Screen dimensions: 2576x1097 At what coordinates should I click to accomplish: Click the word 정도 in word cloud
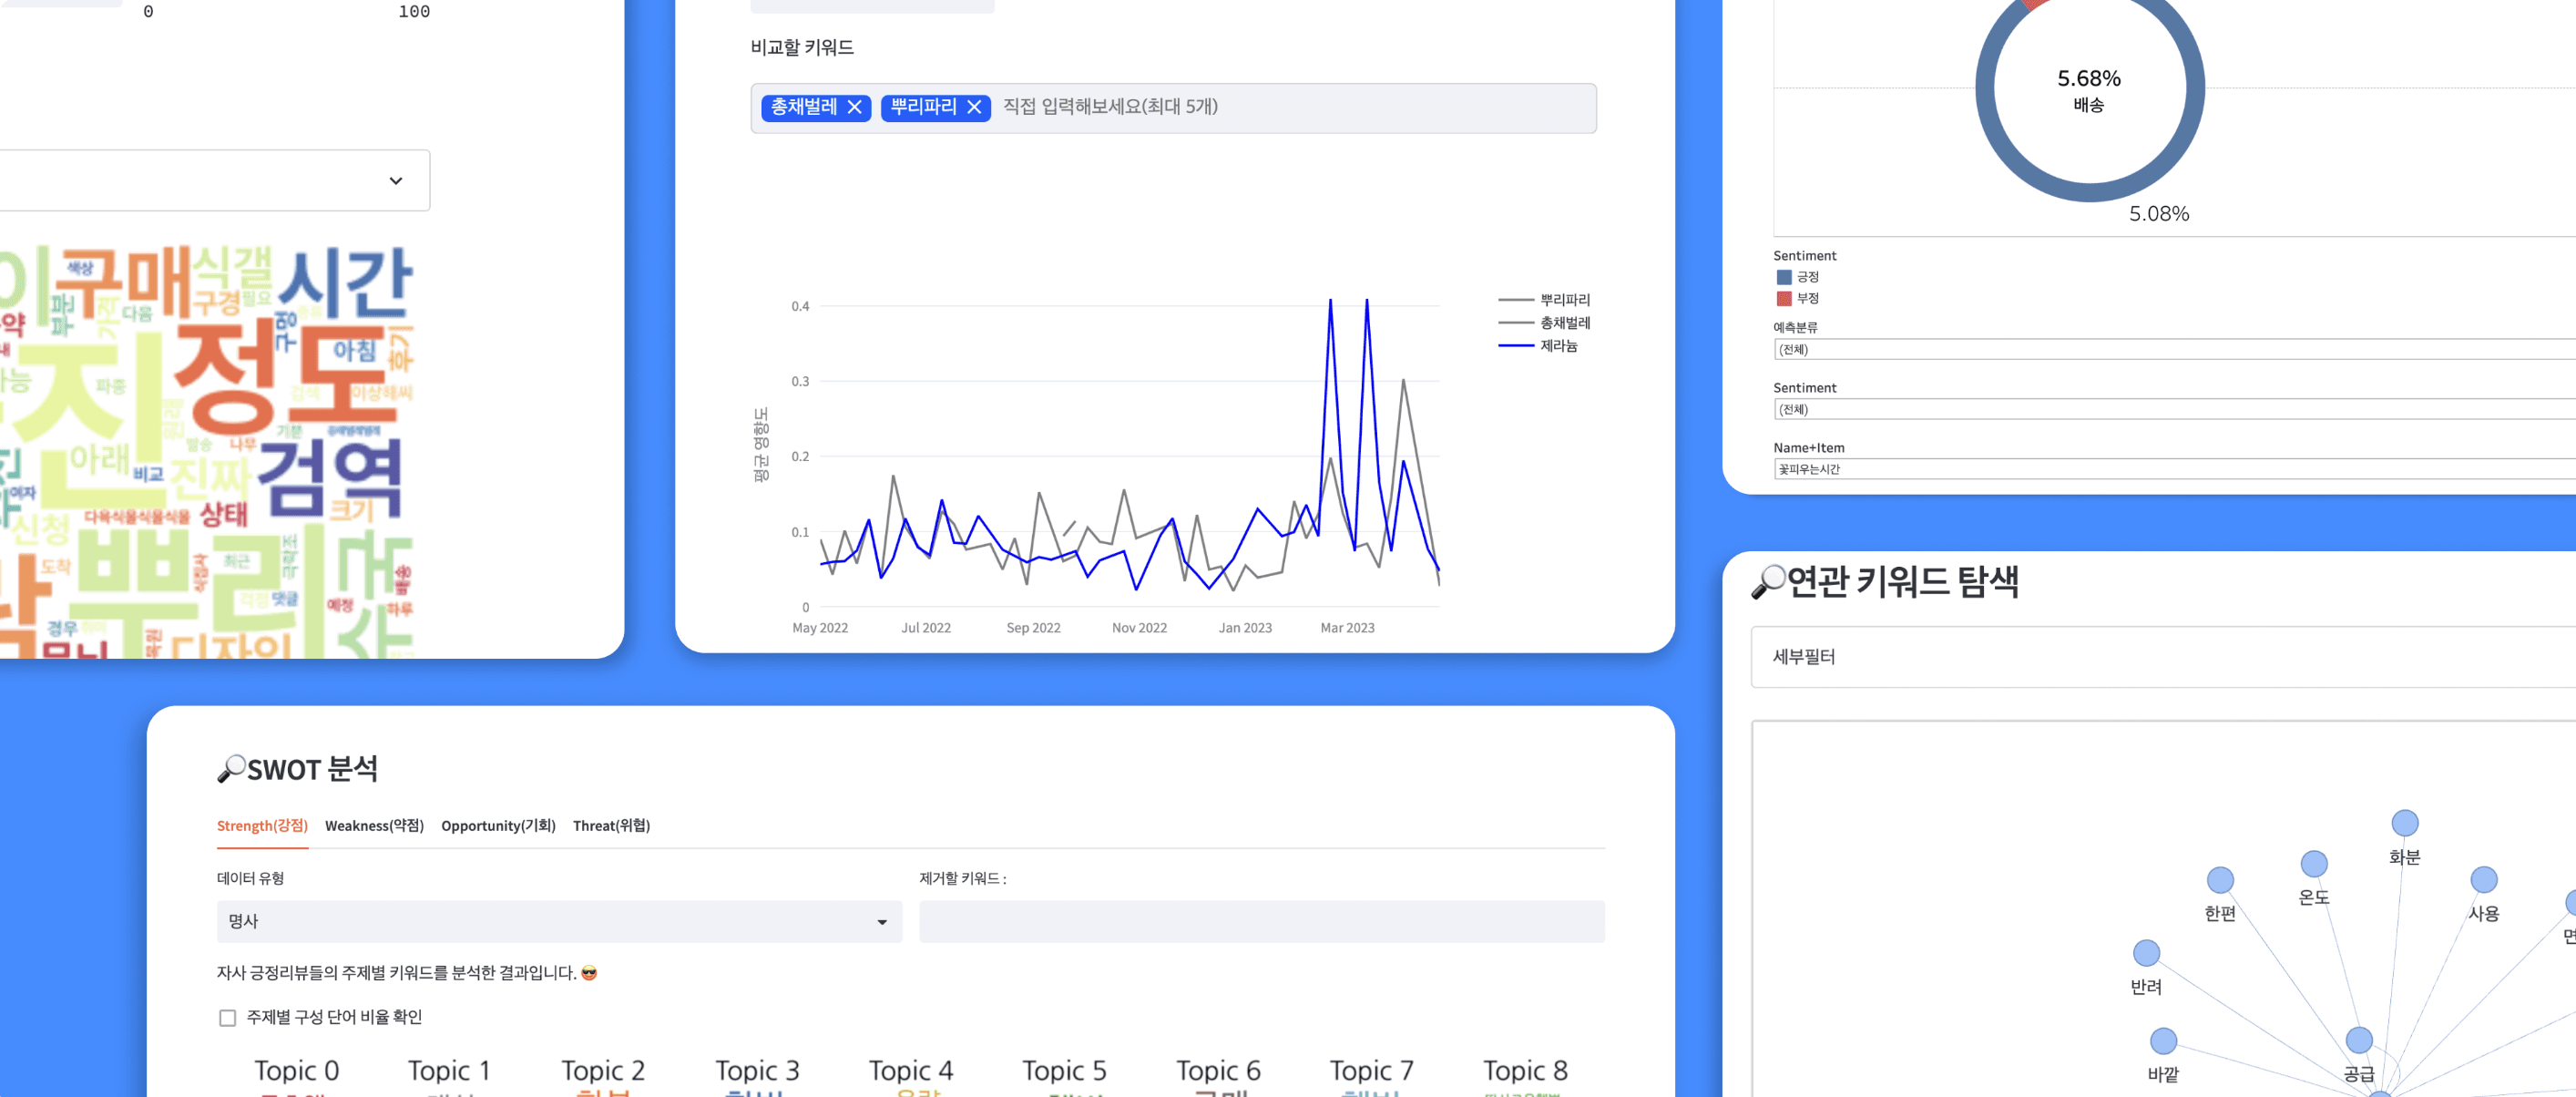click(285, 377)
